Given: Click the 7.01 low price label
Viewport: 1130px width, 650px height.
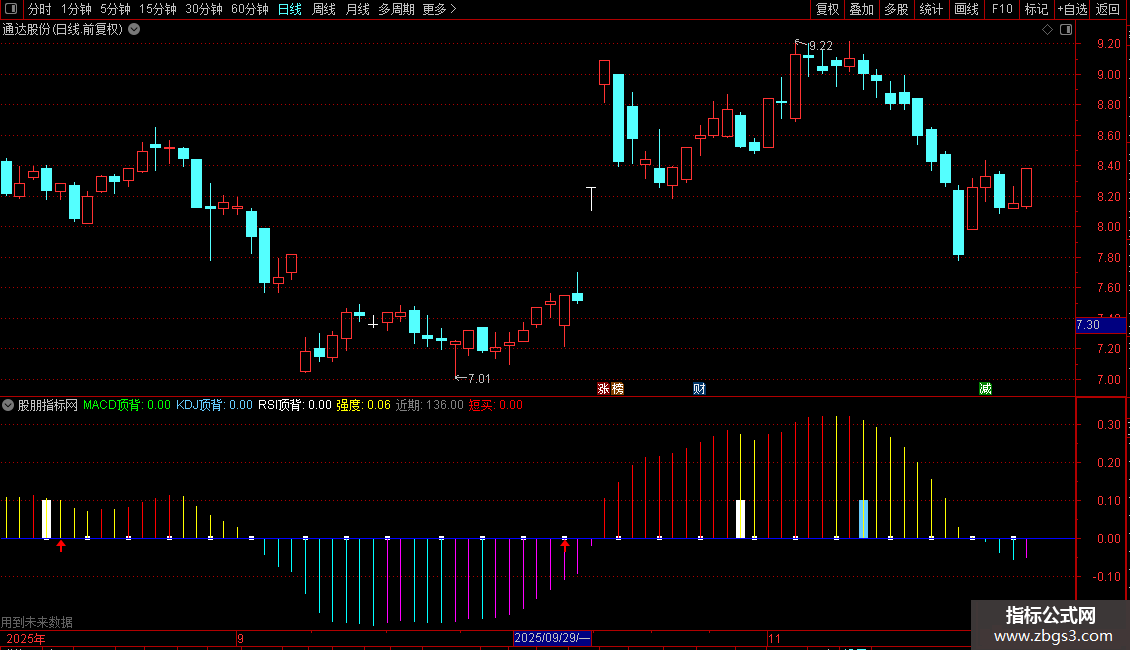Looking at the screenshot, I should (479, 378).
